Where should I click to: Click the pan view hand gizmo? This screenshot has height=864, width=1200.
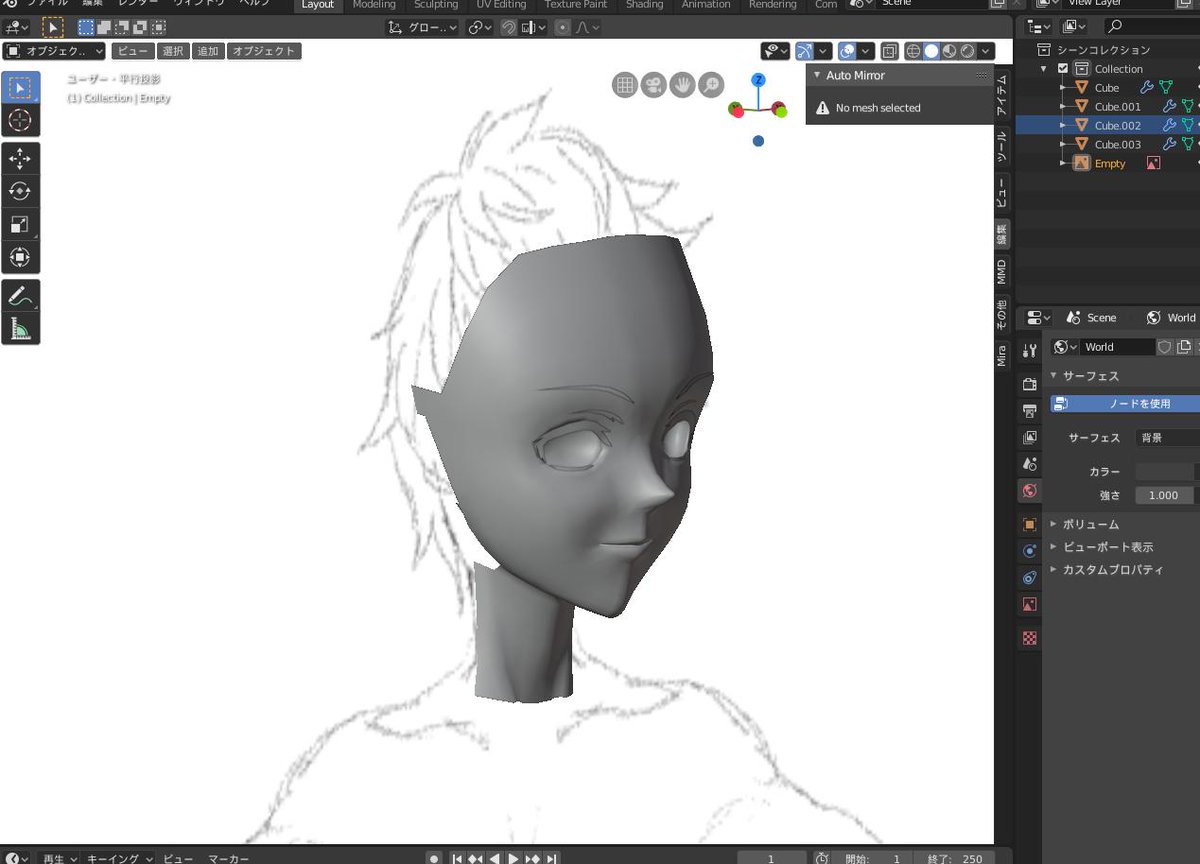tap(683, 85)
